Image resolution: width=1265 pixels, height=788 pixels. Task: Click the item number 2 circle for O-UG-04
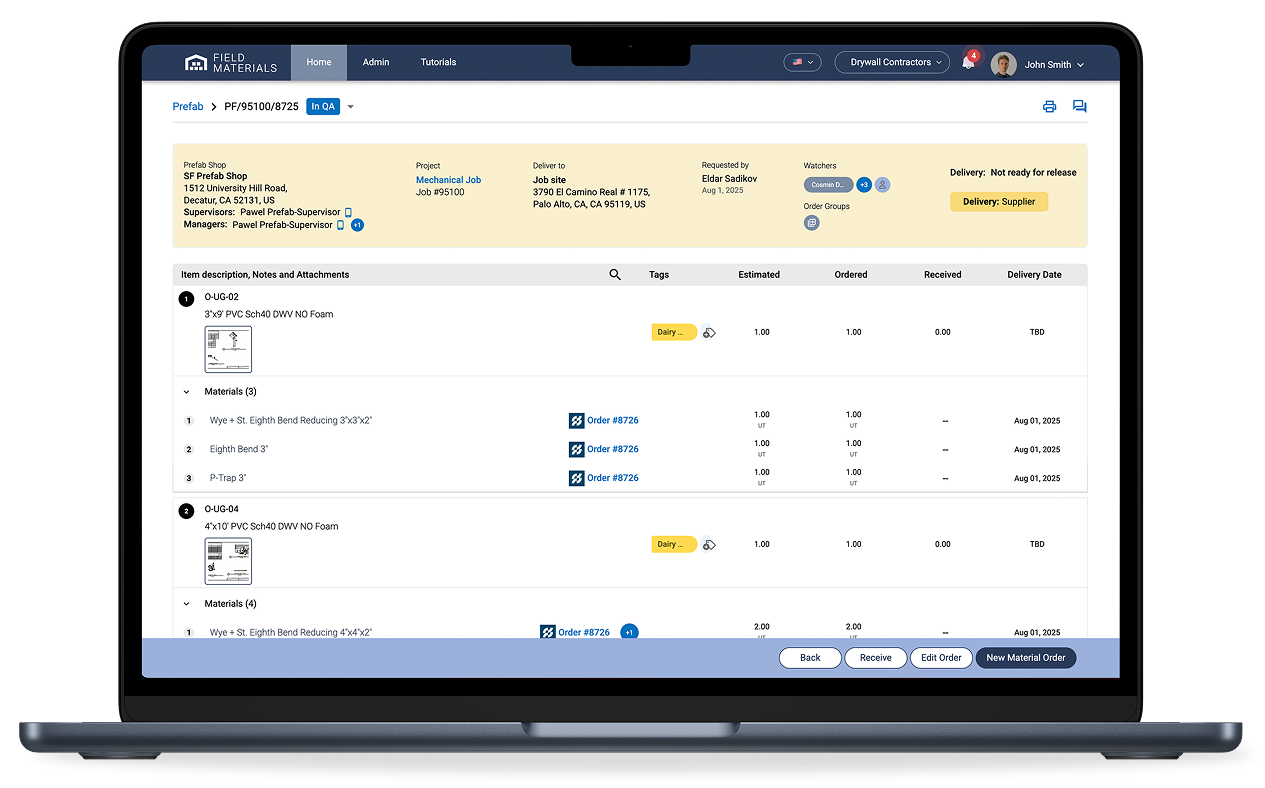click(186, 511)
